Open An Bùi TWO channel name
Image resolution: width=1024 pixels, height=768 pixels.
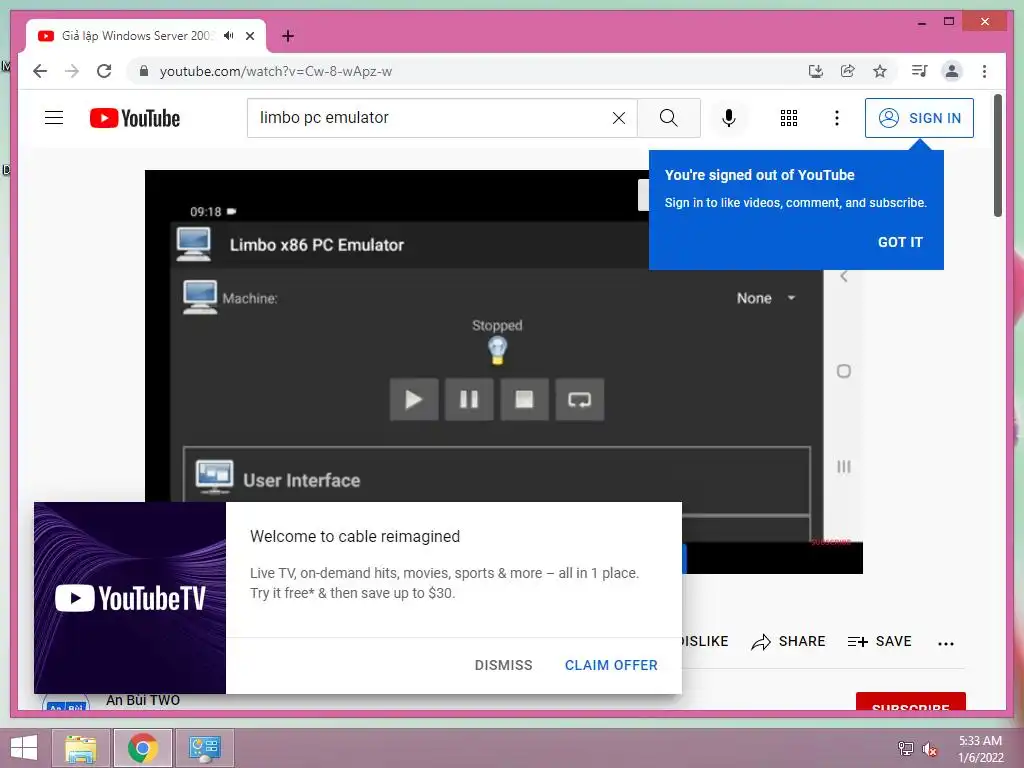143,700
